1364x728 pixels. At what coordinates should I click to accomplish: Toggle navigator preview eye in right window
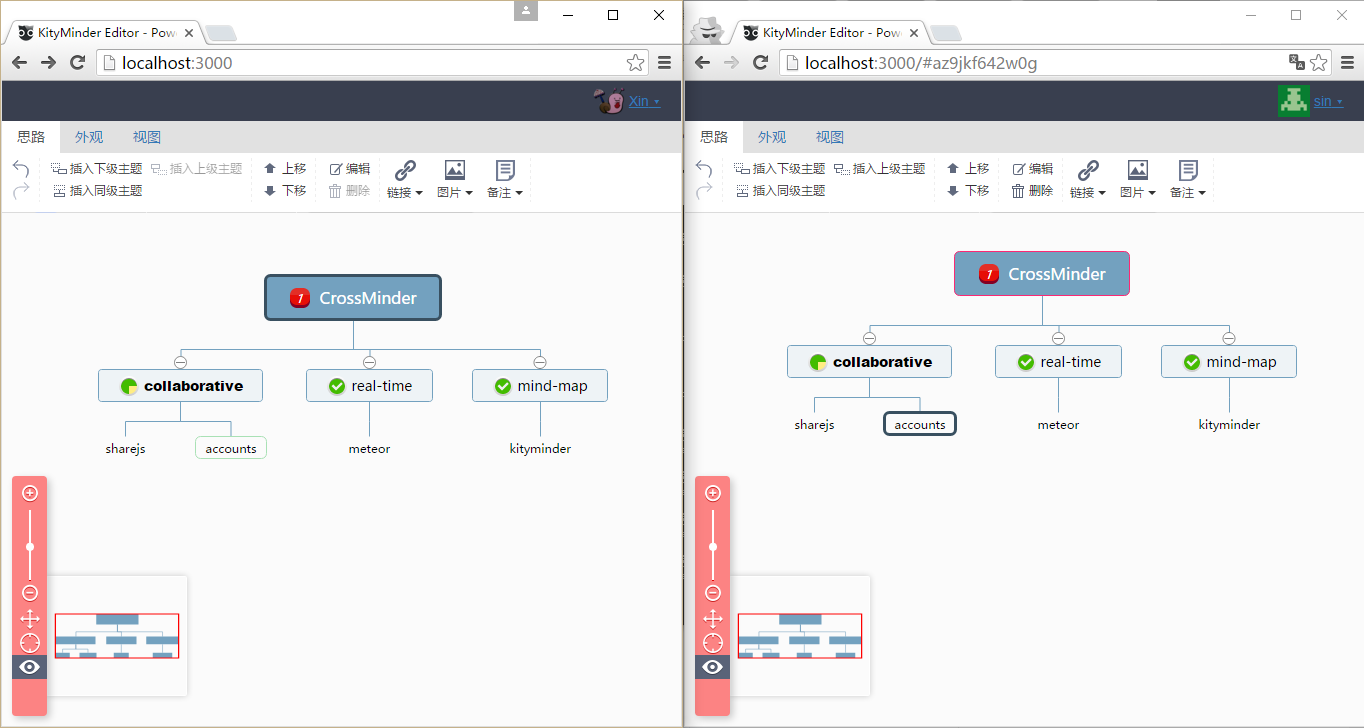[x=713, y=667]
